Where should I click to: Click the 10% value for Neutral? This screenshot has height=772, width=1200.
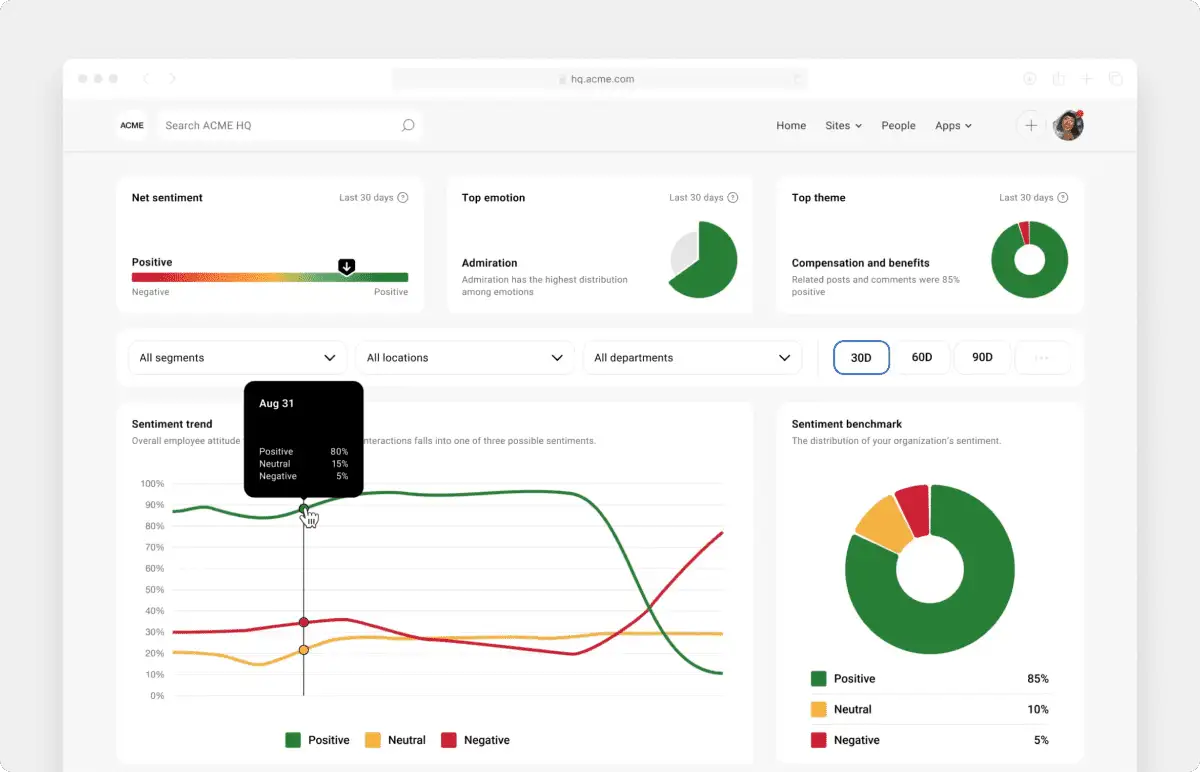(1038, 709)
